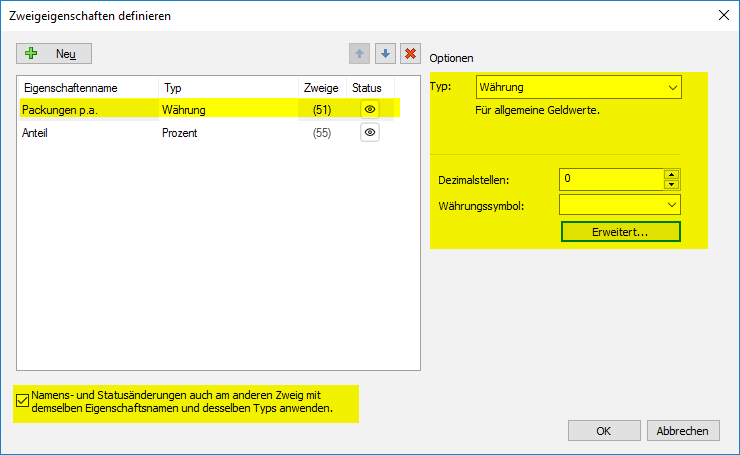Decrease Dezimalstellen with the down arrow

coord(672,184)
